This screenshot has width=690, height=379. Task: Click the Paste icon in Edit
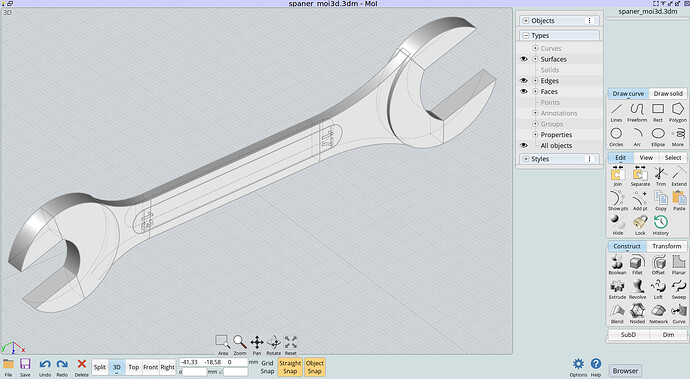pos(679,201)
